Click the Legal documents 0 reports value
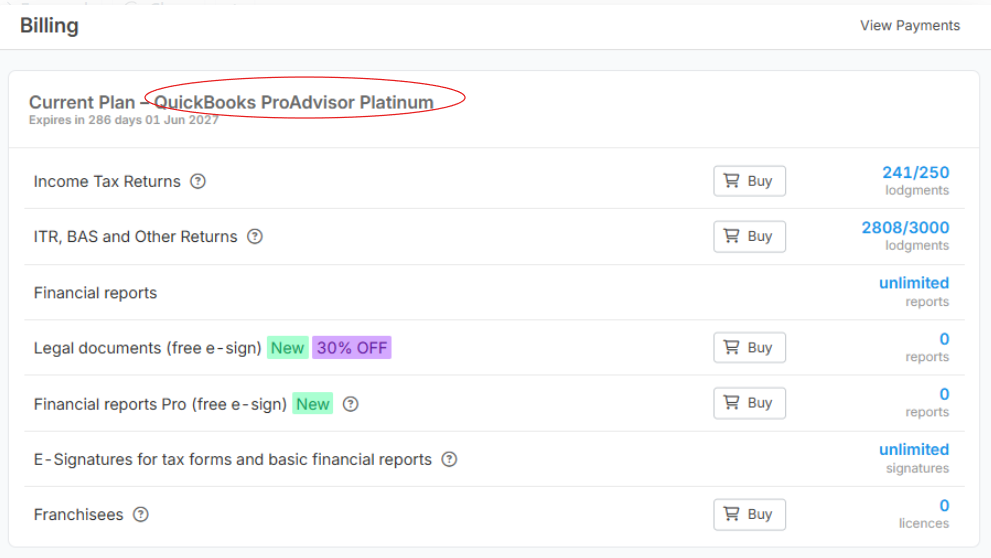This screenshot has width=991, height=558. (x=944, y=339)
